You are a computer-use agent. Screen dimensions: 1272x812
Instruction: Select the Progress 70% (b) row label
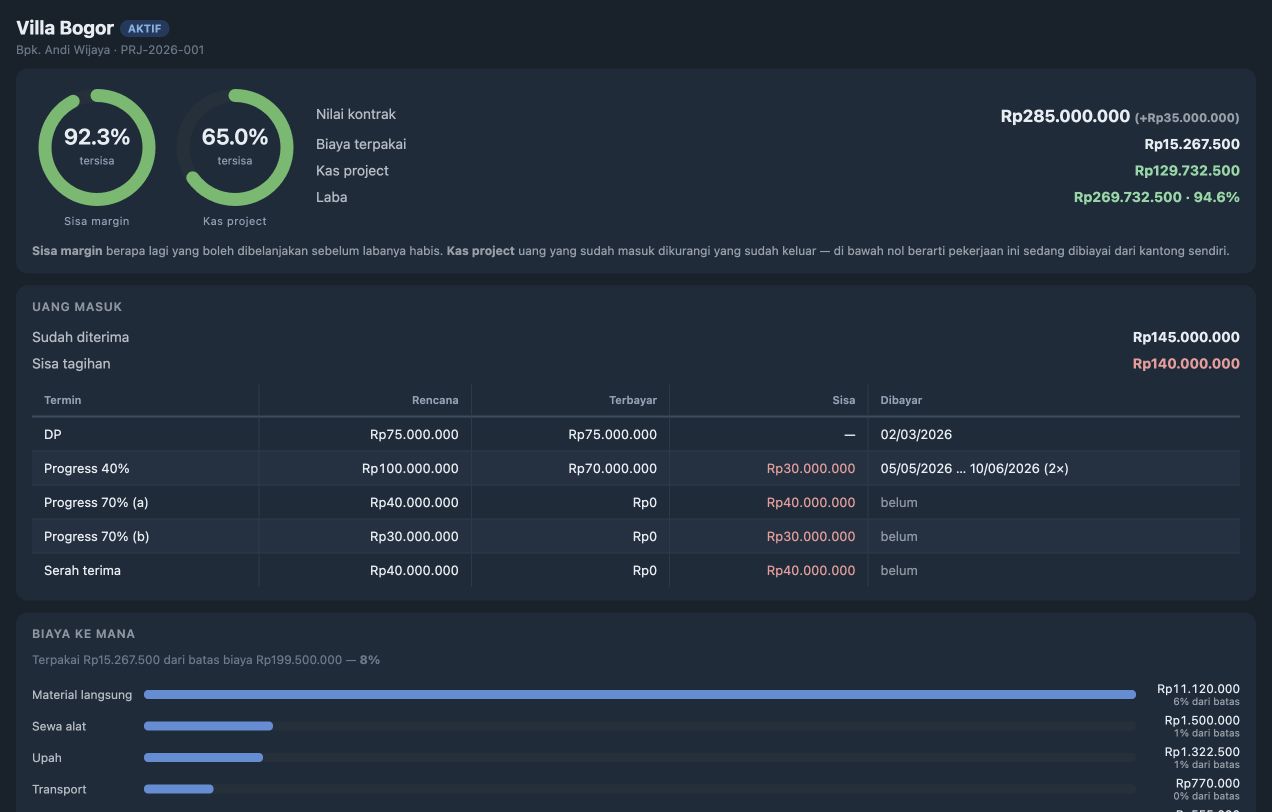pos(97,537)
